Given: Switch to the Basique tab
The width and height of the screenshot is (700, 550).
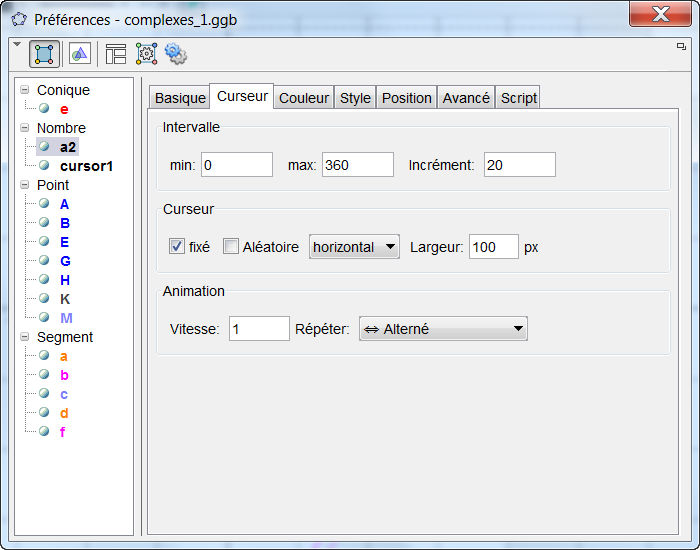Looking at the screenshot, I should (180, 97).
